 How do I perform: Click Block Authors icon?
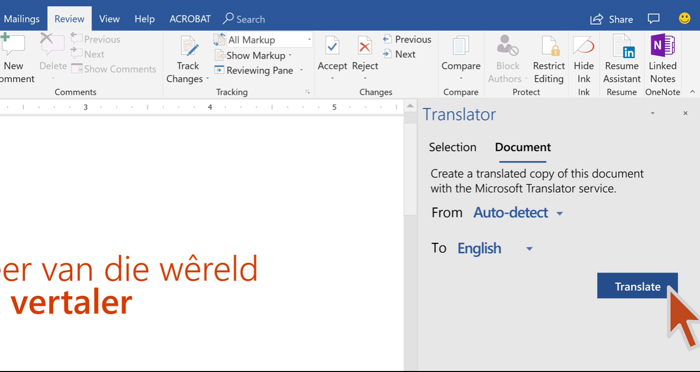[507, 46]
